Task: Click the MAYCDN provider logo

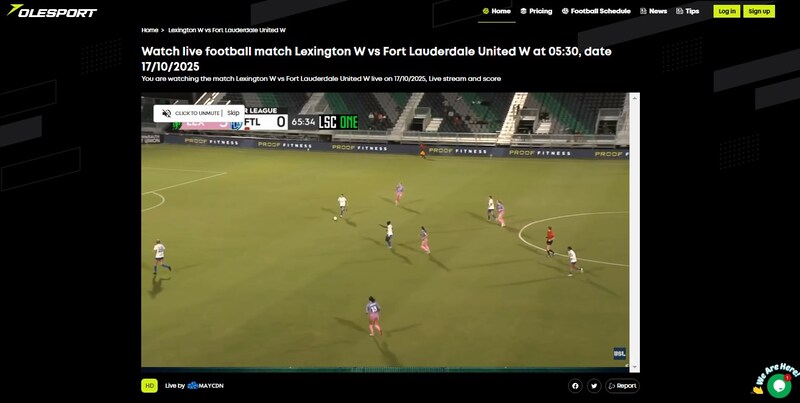Action: [206, 386]
